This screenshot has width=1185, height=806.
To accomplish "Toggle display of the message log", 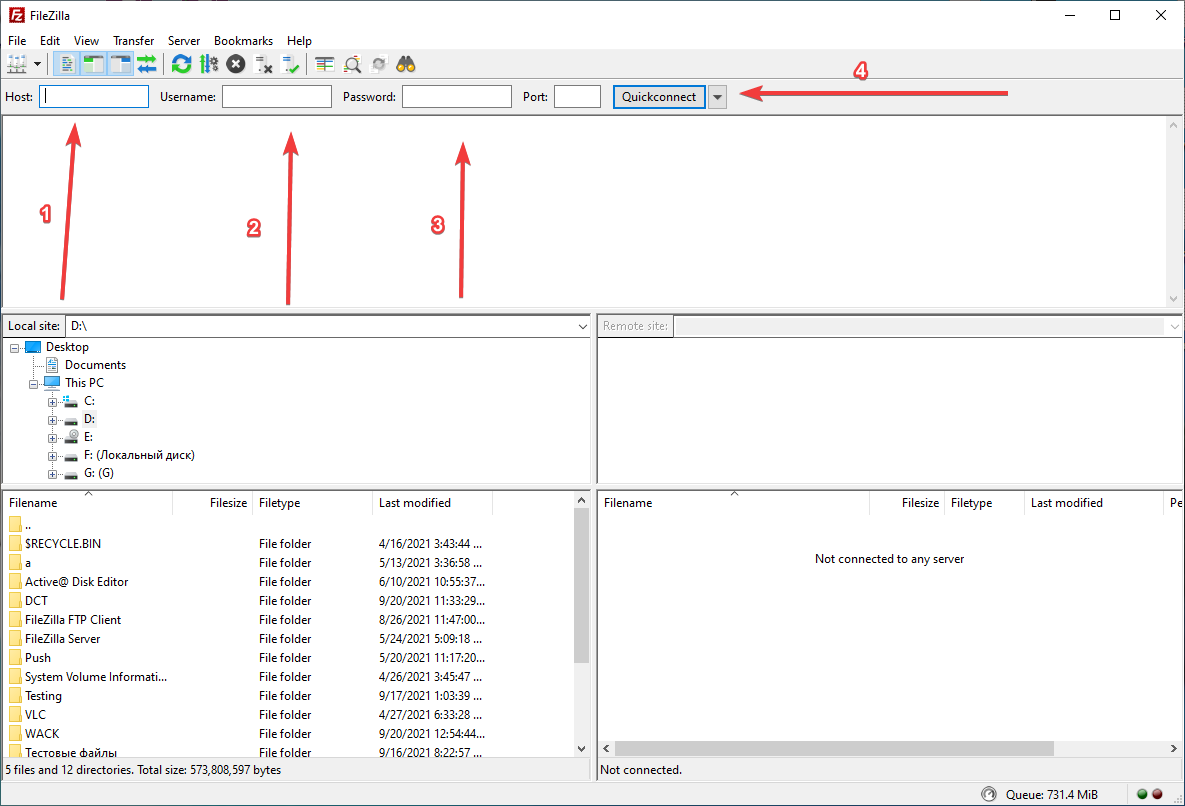I will (x=67, y=65).
